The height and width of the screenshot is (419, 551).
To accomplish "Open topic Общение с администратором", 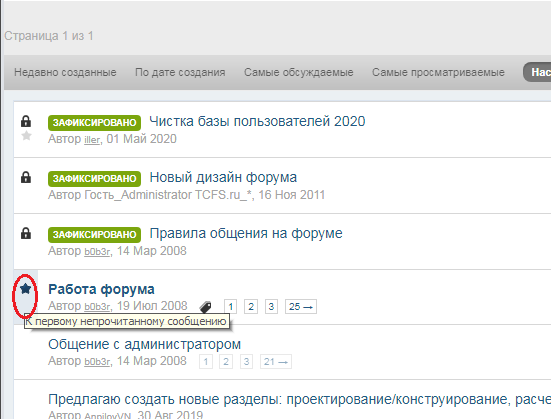I will [144, 344].
